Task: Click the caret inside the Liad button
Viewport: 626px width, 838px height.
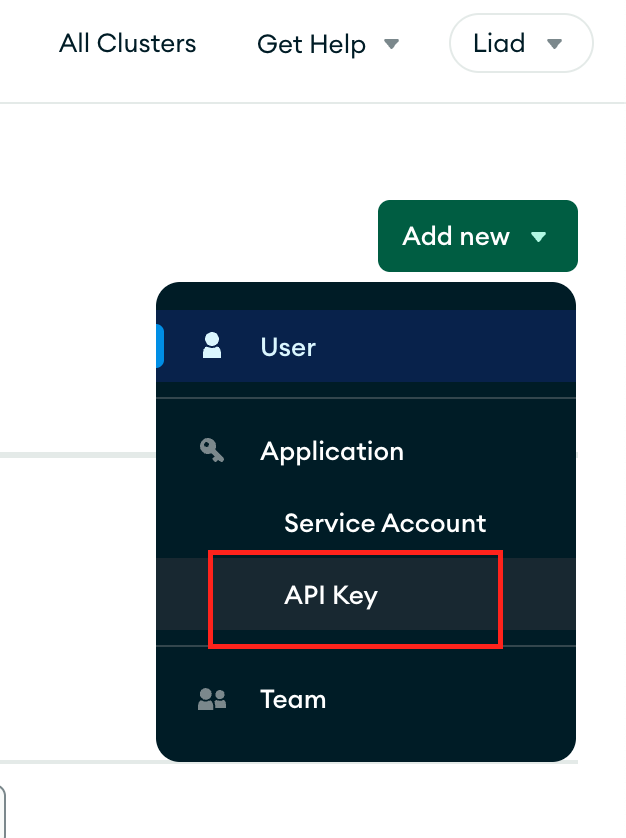Action: pos(554,43)
